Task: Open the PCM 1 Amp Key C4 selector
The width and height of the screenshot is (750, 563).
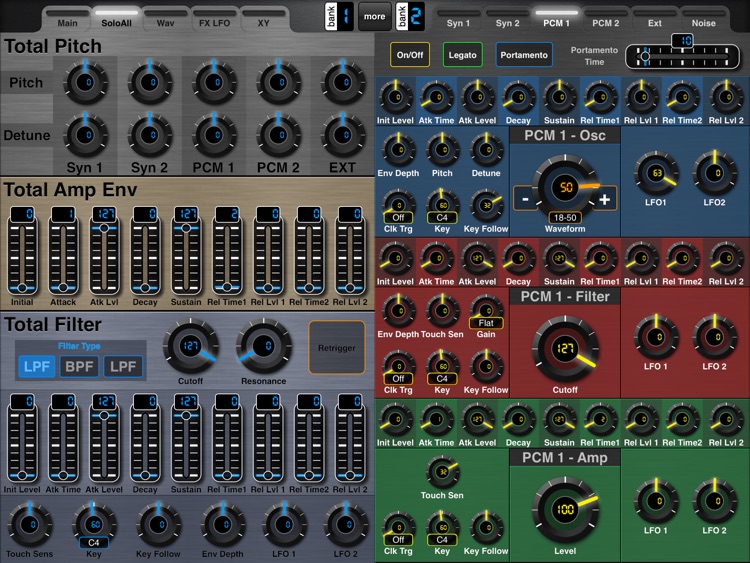Action: point(442,540)
